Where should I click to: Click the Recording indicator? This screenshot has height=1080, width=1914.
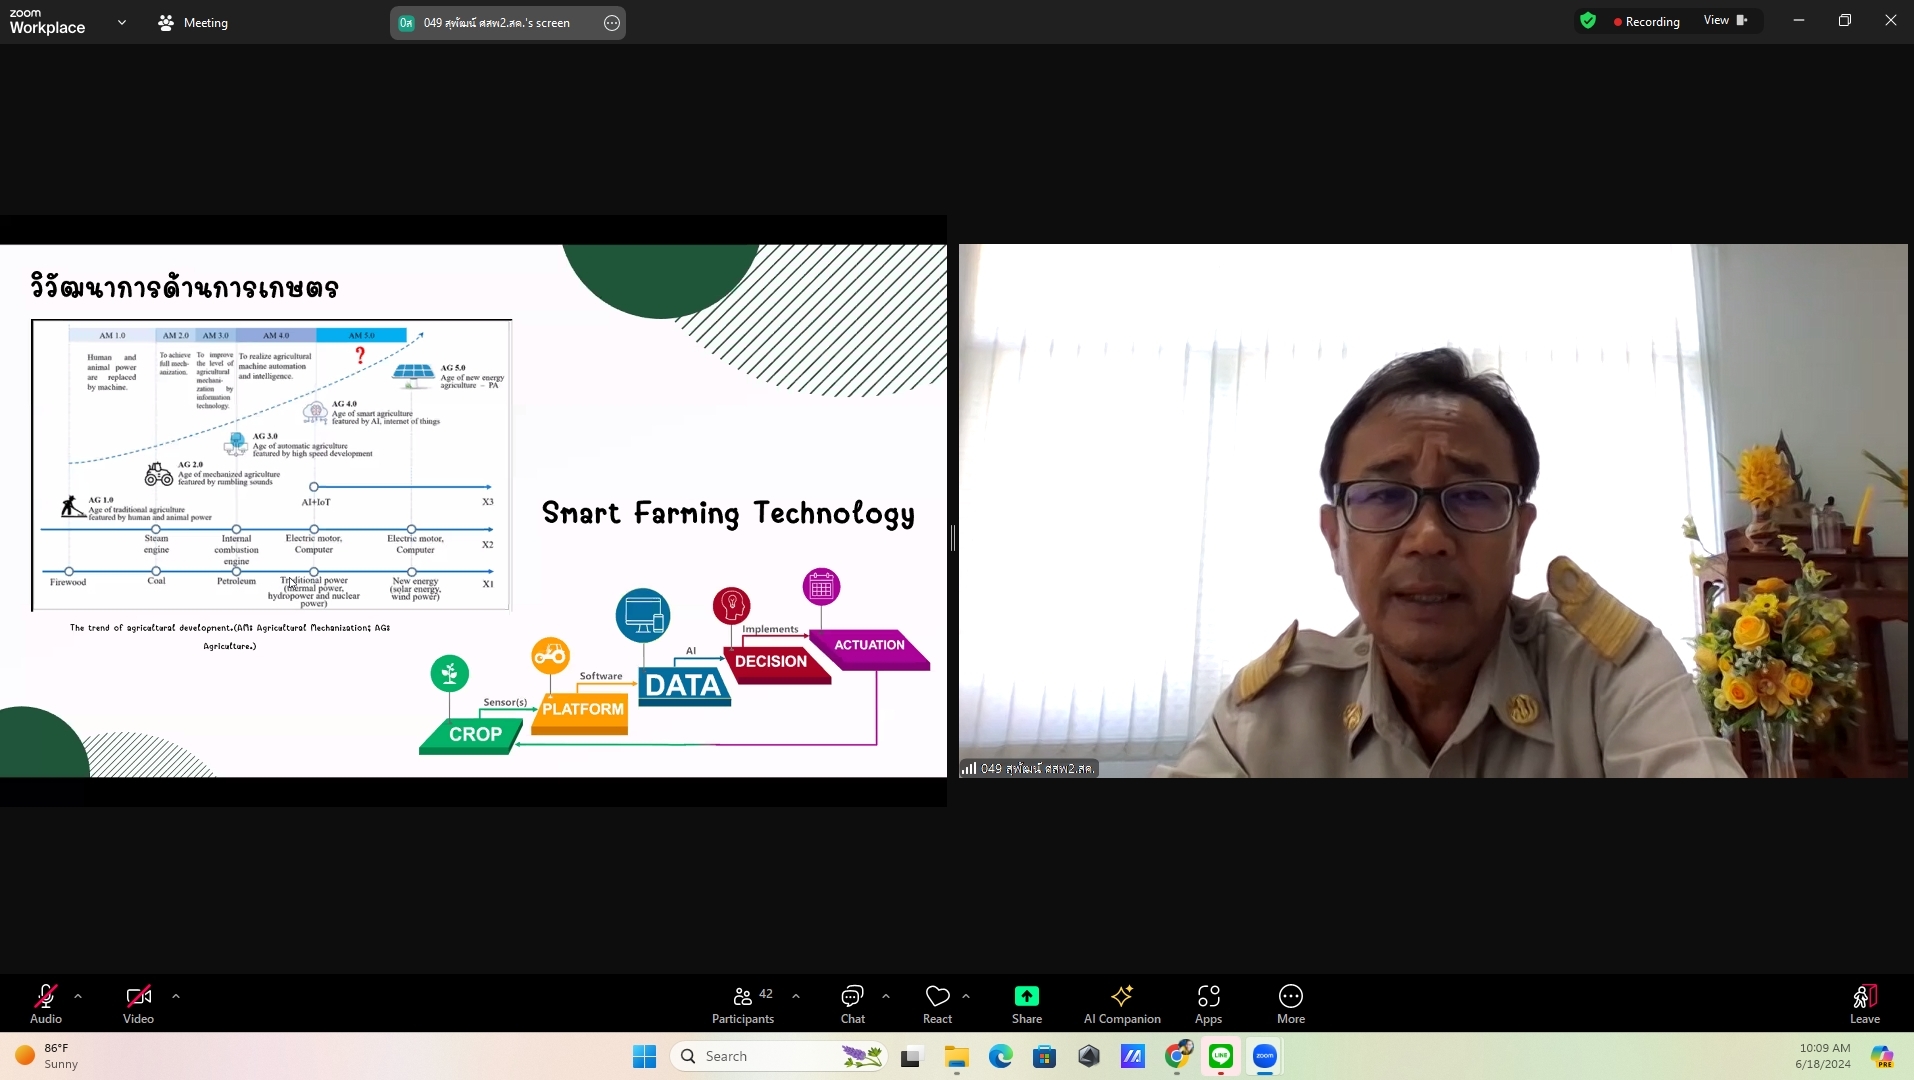tap(1646, 22)
